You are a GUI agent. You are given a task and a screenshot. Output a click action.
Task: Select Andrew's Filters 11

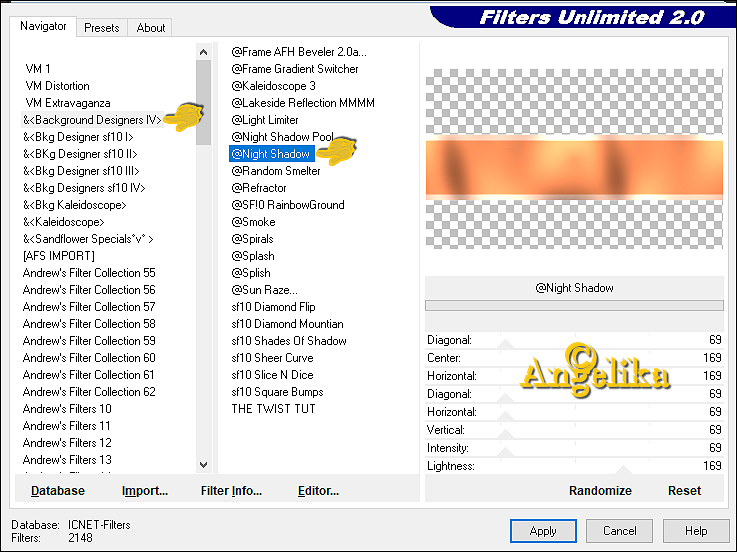point(66,426)
